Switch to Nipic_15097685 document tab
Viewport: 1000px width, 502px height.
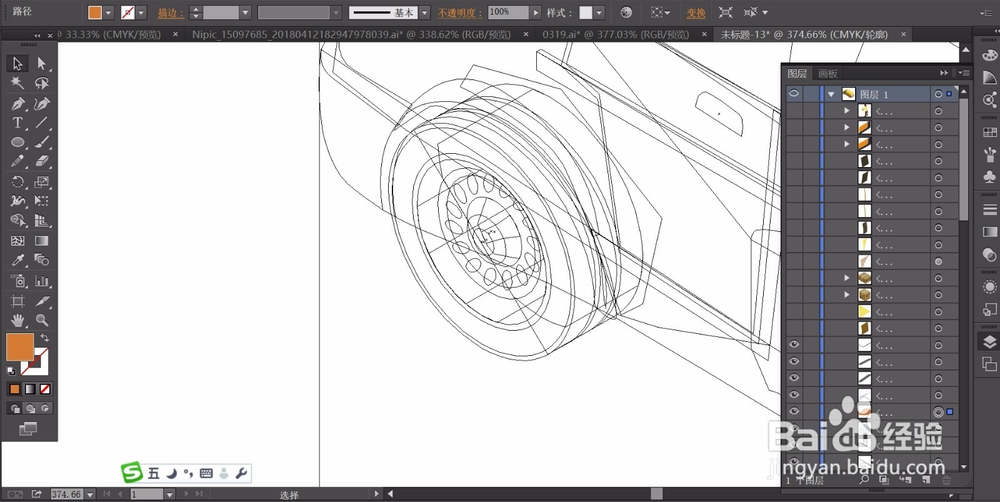click(353, 34)
